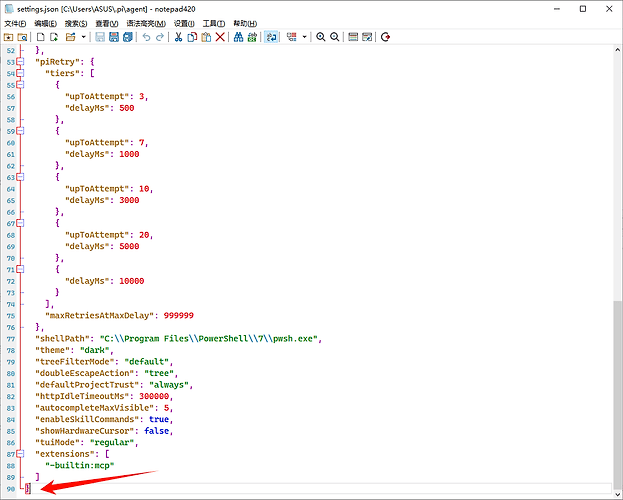Open the dropdown arrow beside open file icon

coord(83,37)
